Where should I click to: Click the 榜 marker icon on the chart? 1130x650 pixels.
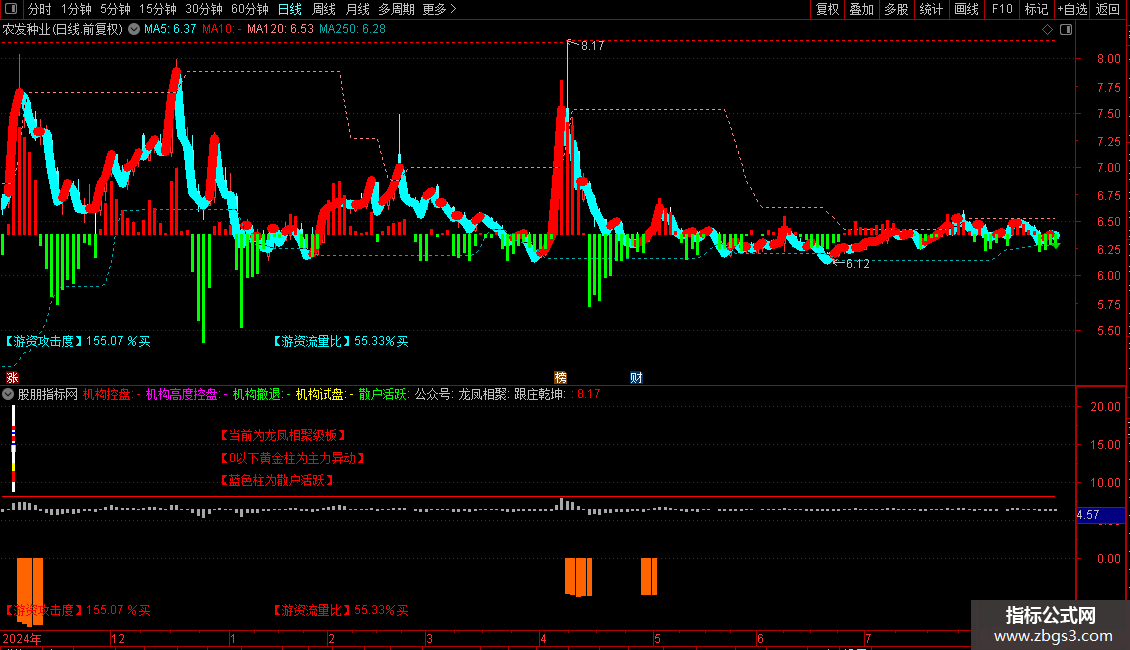click(x=561, y=378)
